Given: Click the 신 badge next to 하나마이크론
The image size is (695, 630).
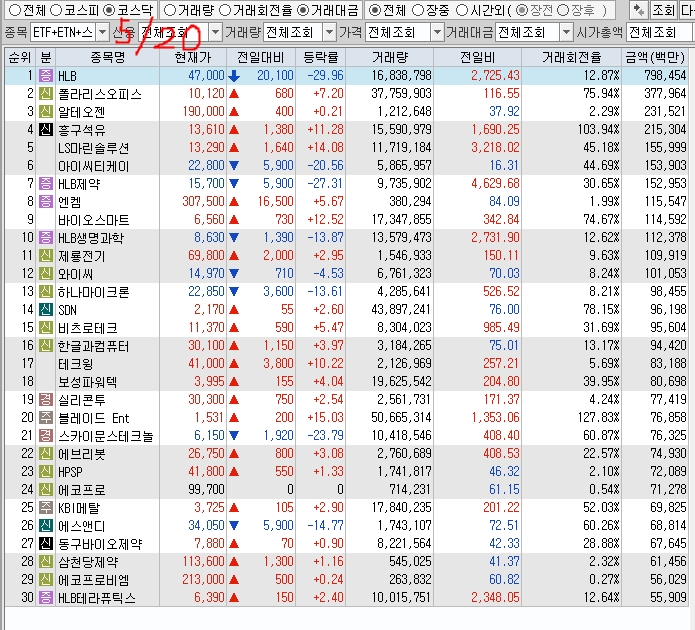Looking at the screenshot, I should click(46, 291).
